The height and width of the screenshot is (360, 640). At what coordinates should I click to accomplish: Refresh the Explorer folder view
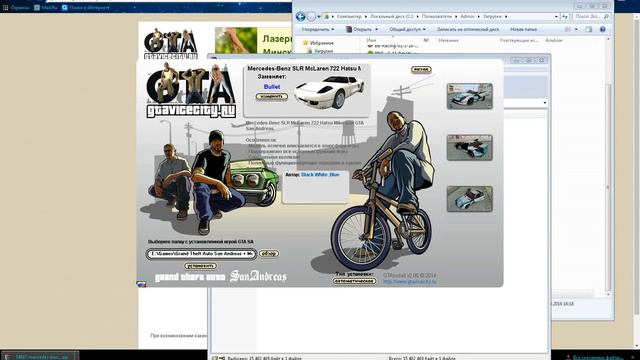click(x=565, y=17)
